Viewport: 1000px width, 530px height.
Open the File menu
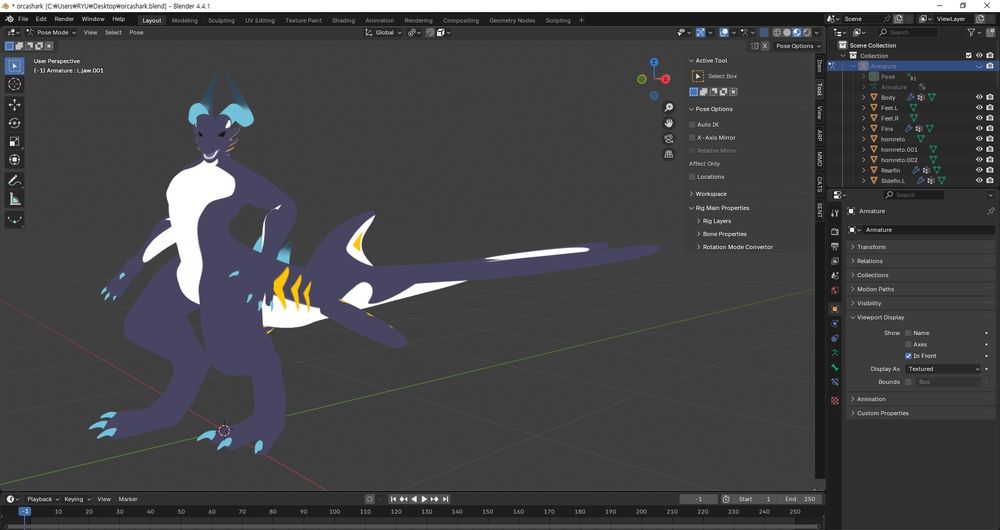(23, 19)
